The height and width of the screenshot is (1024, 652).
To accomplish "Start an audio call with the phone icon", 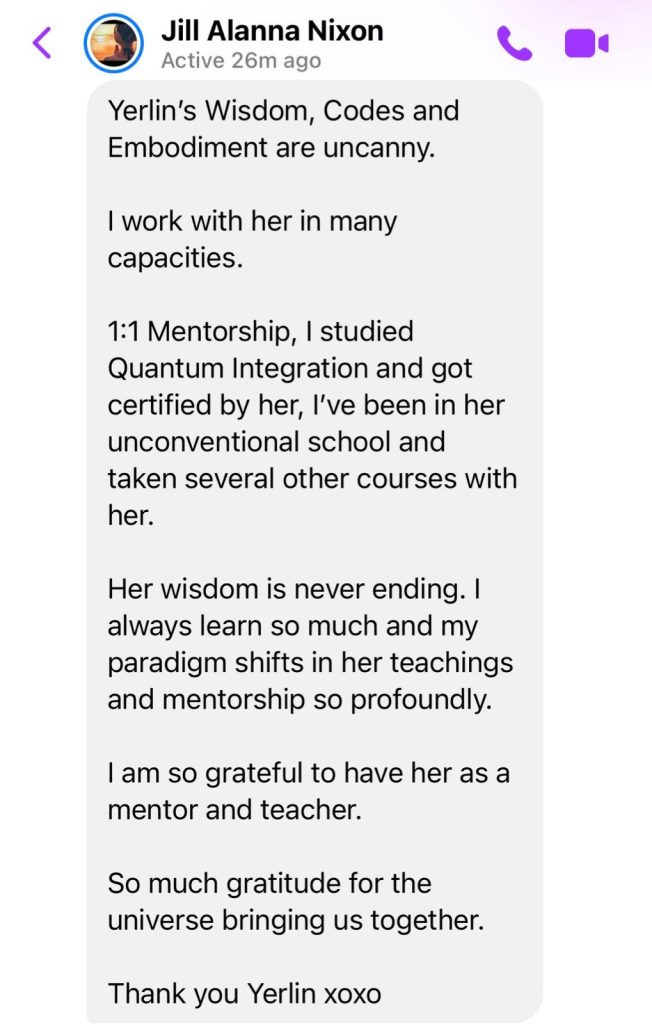I will coord(514,44).
